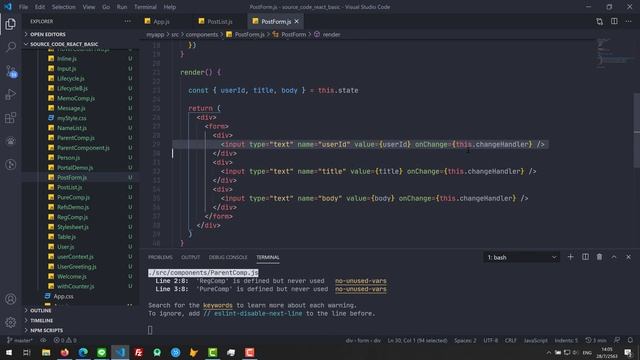Viewport: 640px width, 360px height.
Task: Switch to the DEBUG CONSOLE tab
Action: (x=228, y=257)
